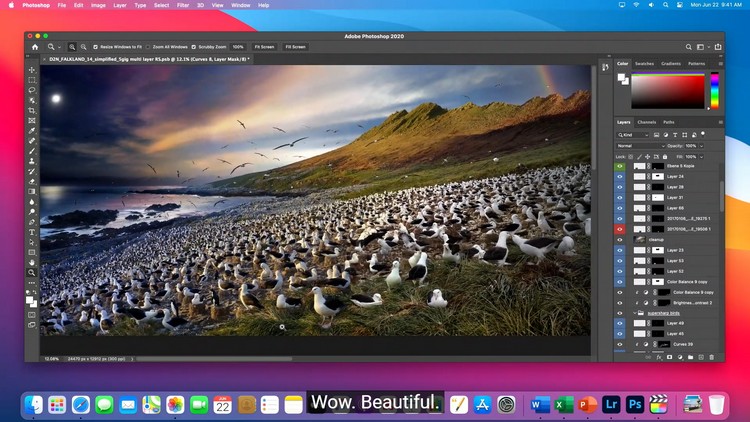This screenshot has height=422, width=750.
Task: Hide the Layer 24 visibility eye
Action: coord(620,176)
